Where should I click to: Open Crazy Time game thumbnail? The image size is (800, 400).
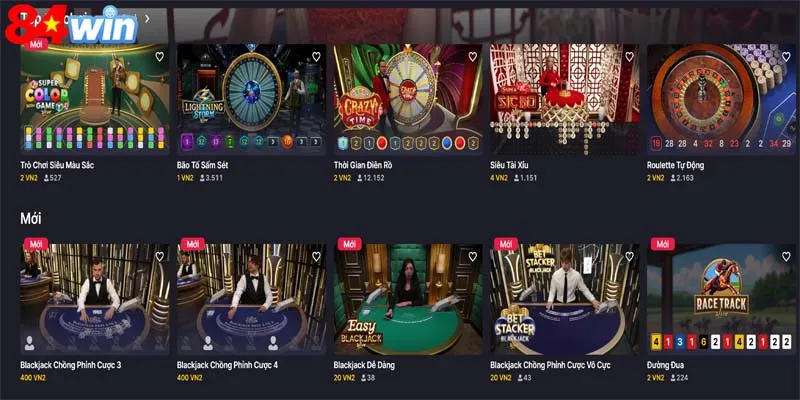(x=408, y=99)
